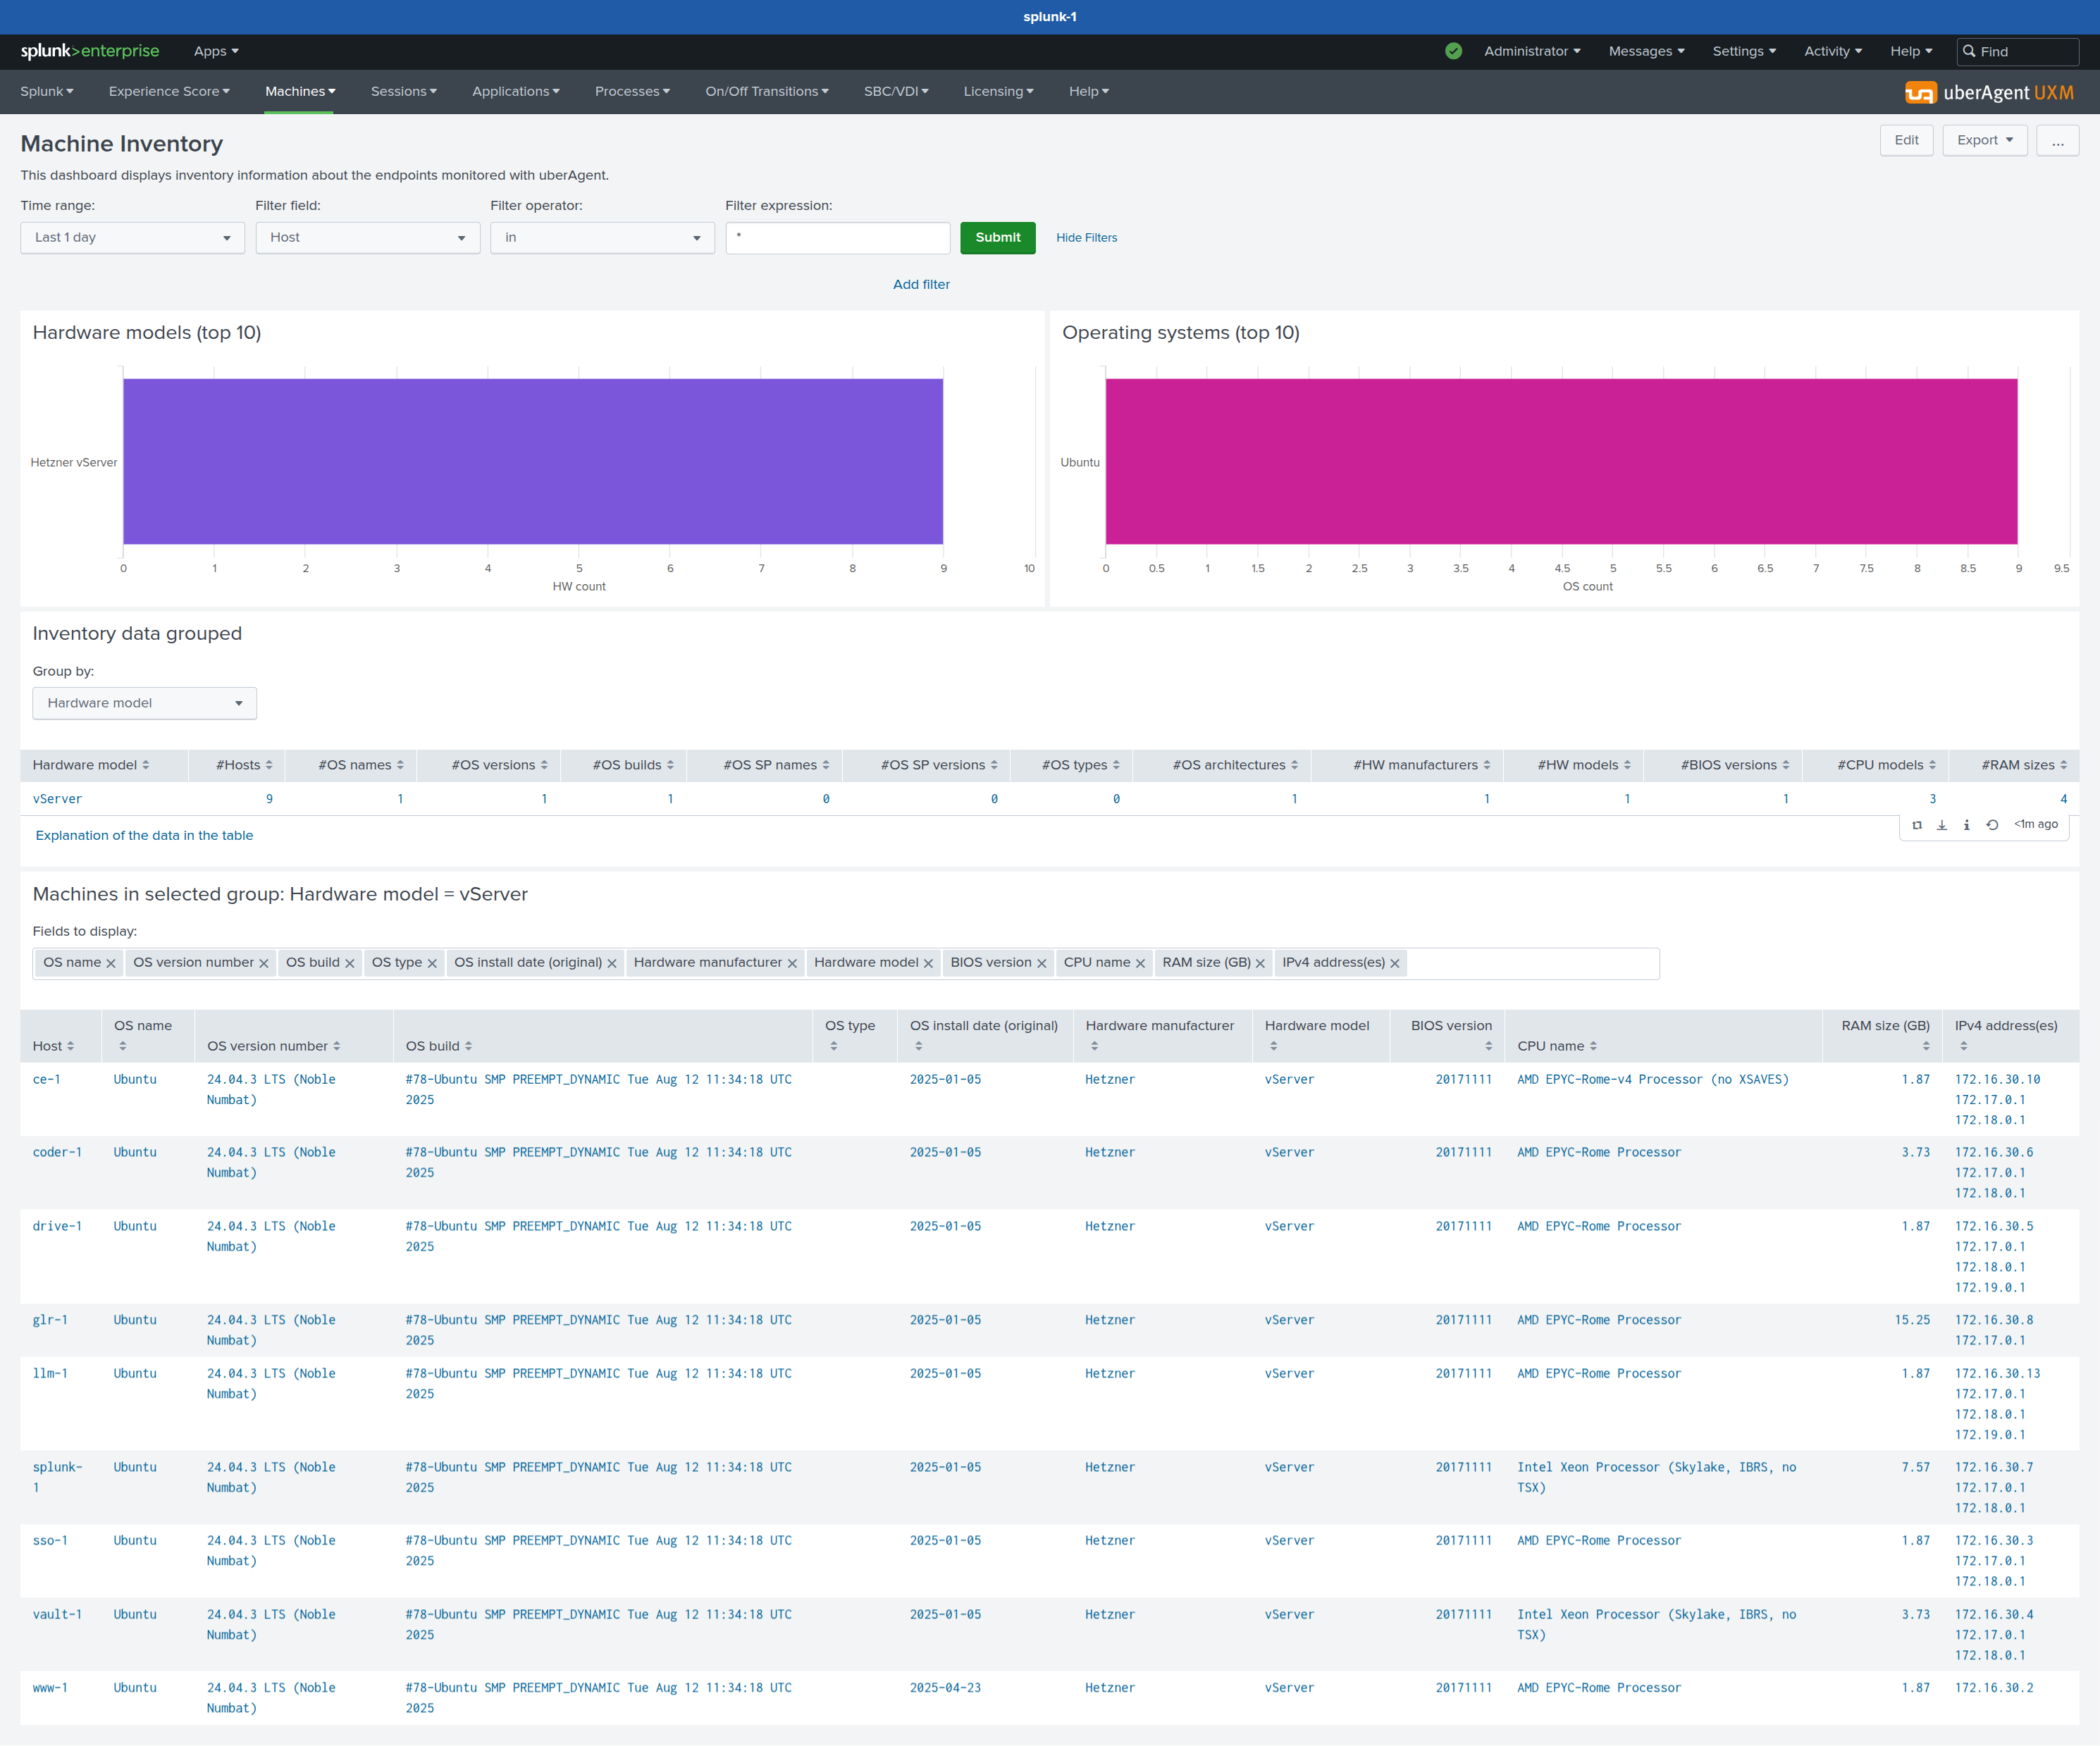
Task: Click the Find search box
Action: pos(2017,51)
